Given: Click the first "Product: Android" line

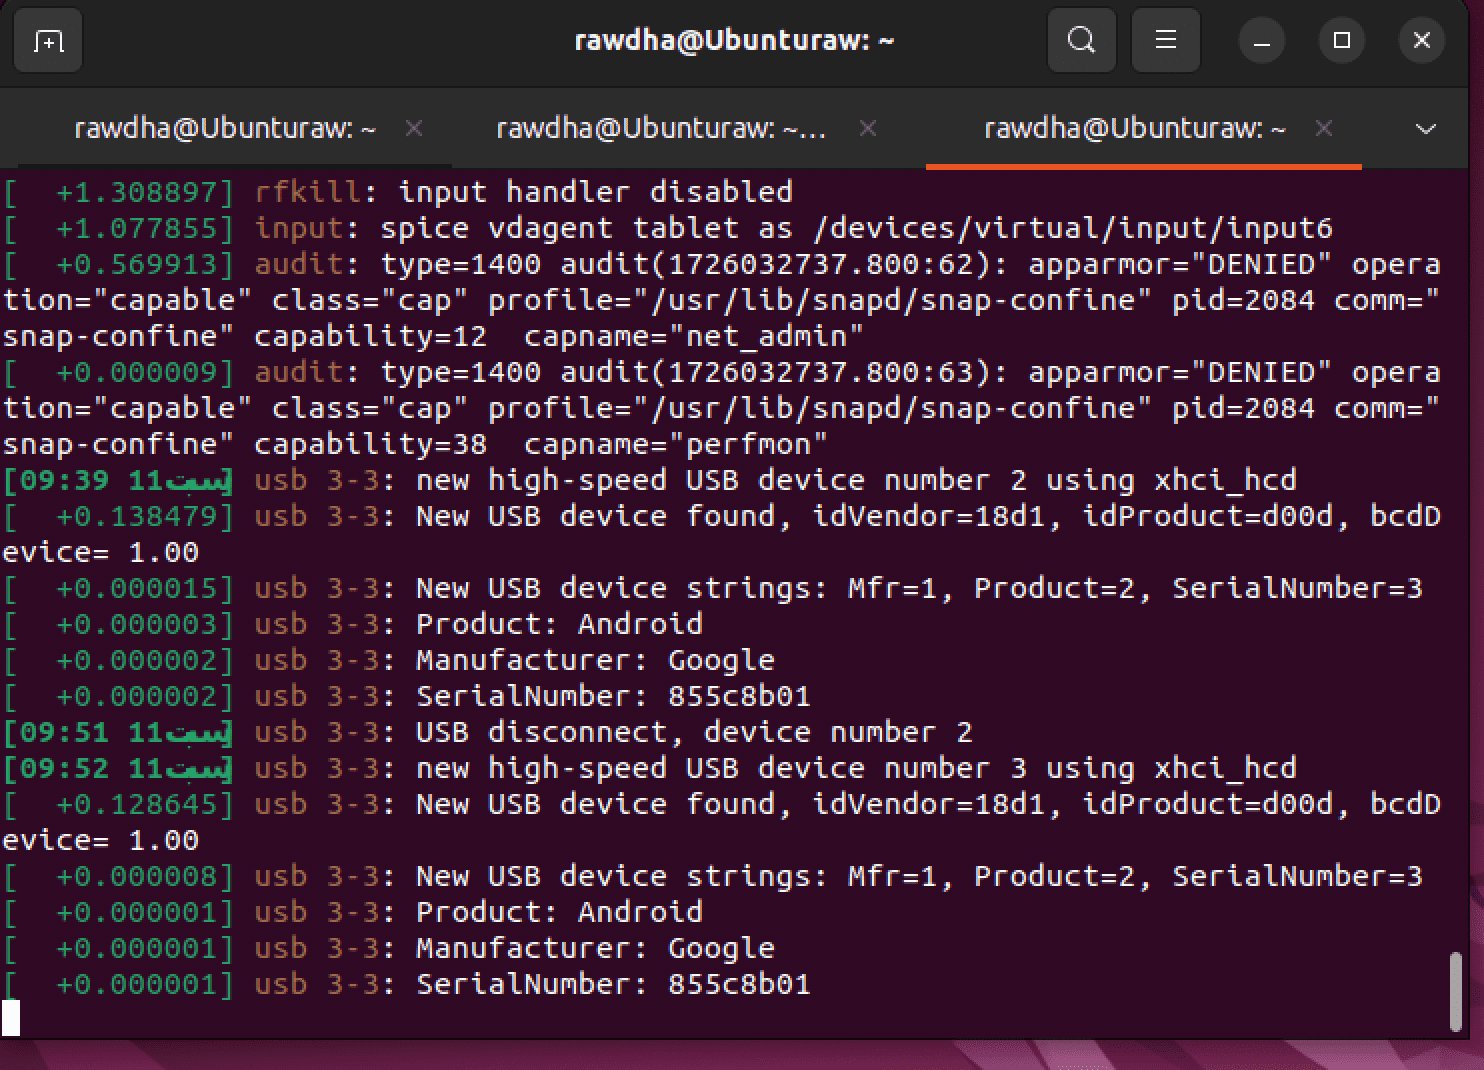Looking at the screenshot, I should [559, 624].
